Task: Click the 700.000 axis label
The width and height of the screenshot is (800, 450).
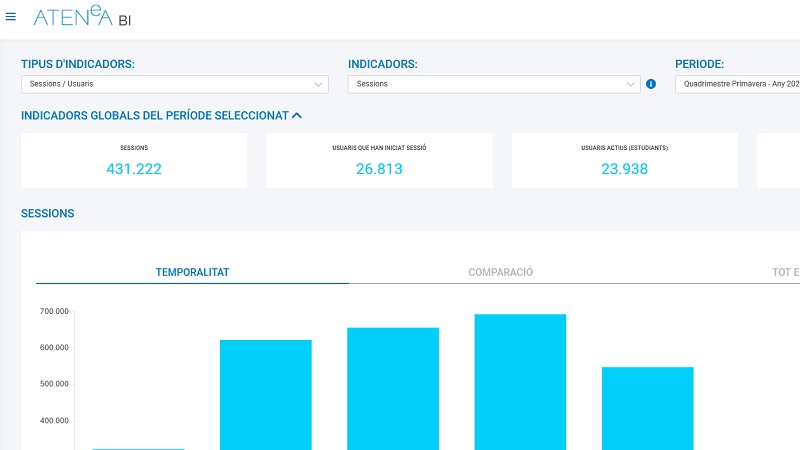Action: coord(54,311)
